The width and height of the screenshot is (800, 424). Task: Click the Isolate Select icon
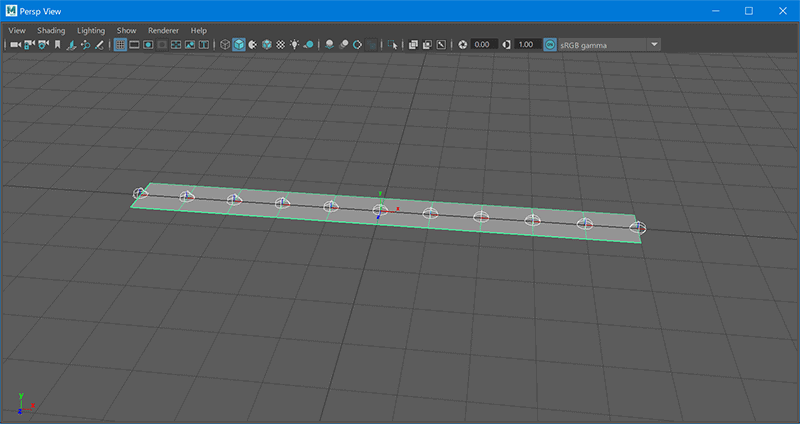[x=392, y=45]
